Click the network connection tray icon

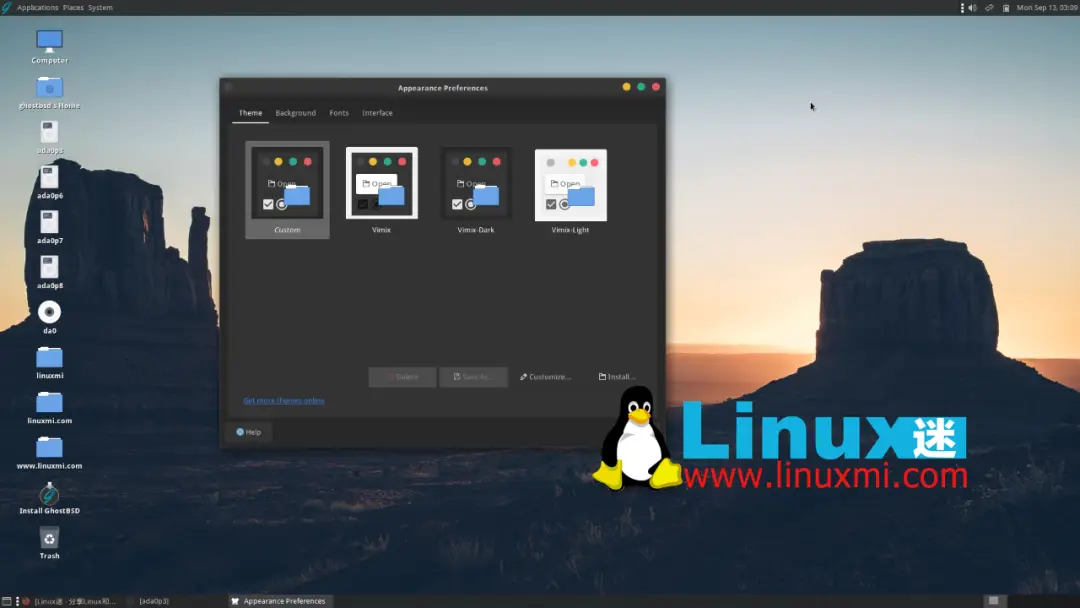989,8
